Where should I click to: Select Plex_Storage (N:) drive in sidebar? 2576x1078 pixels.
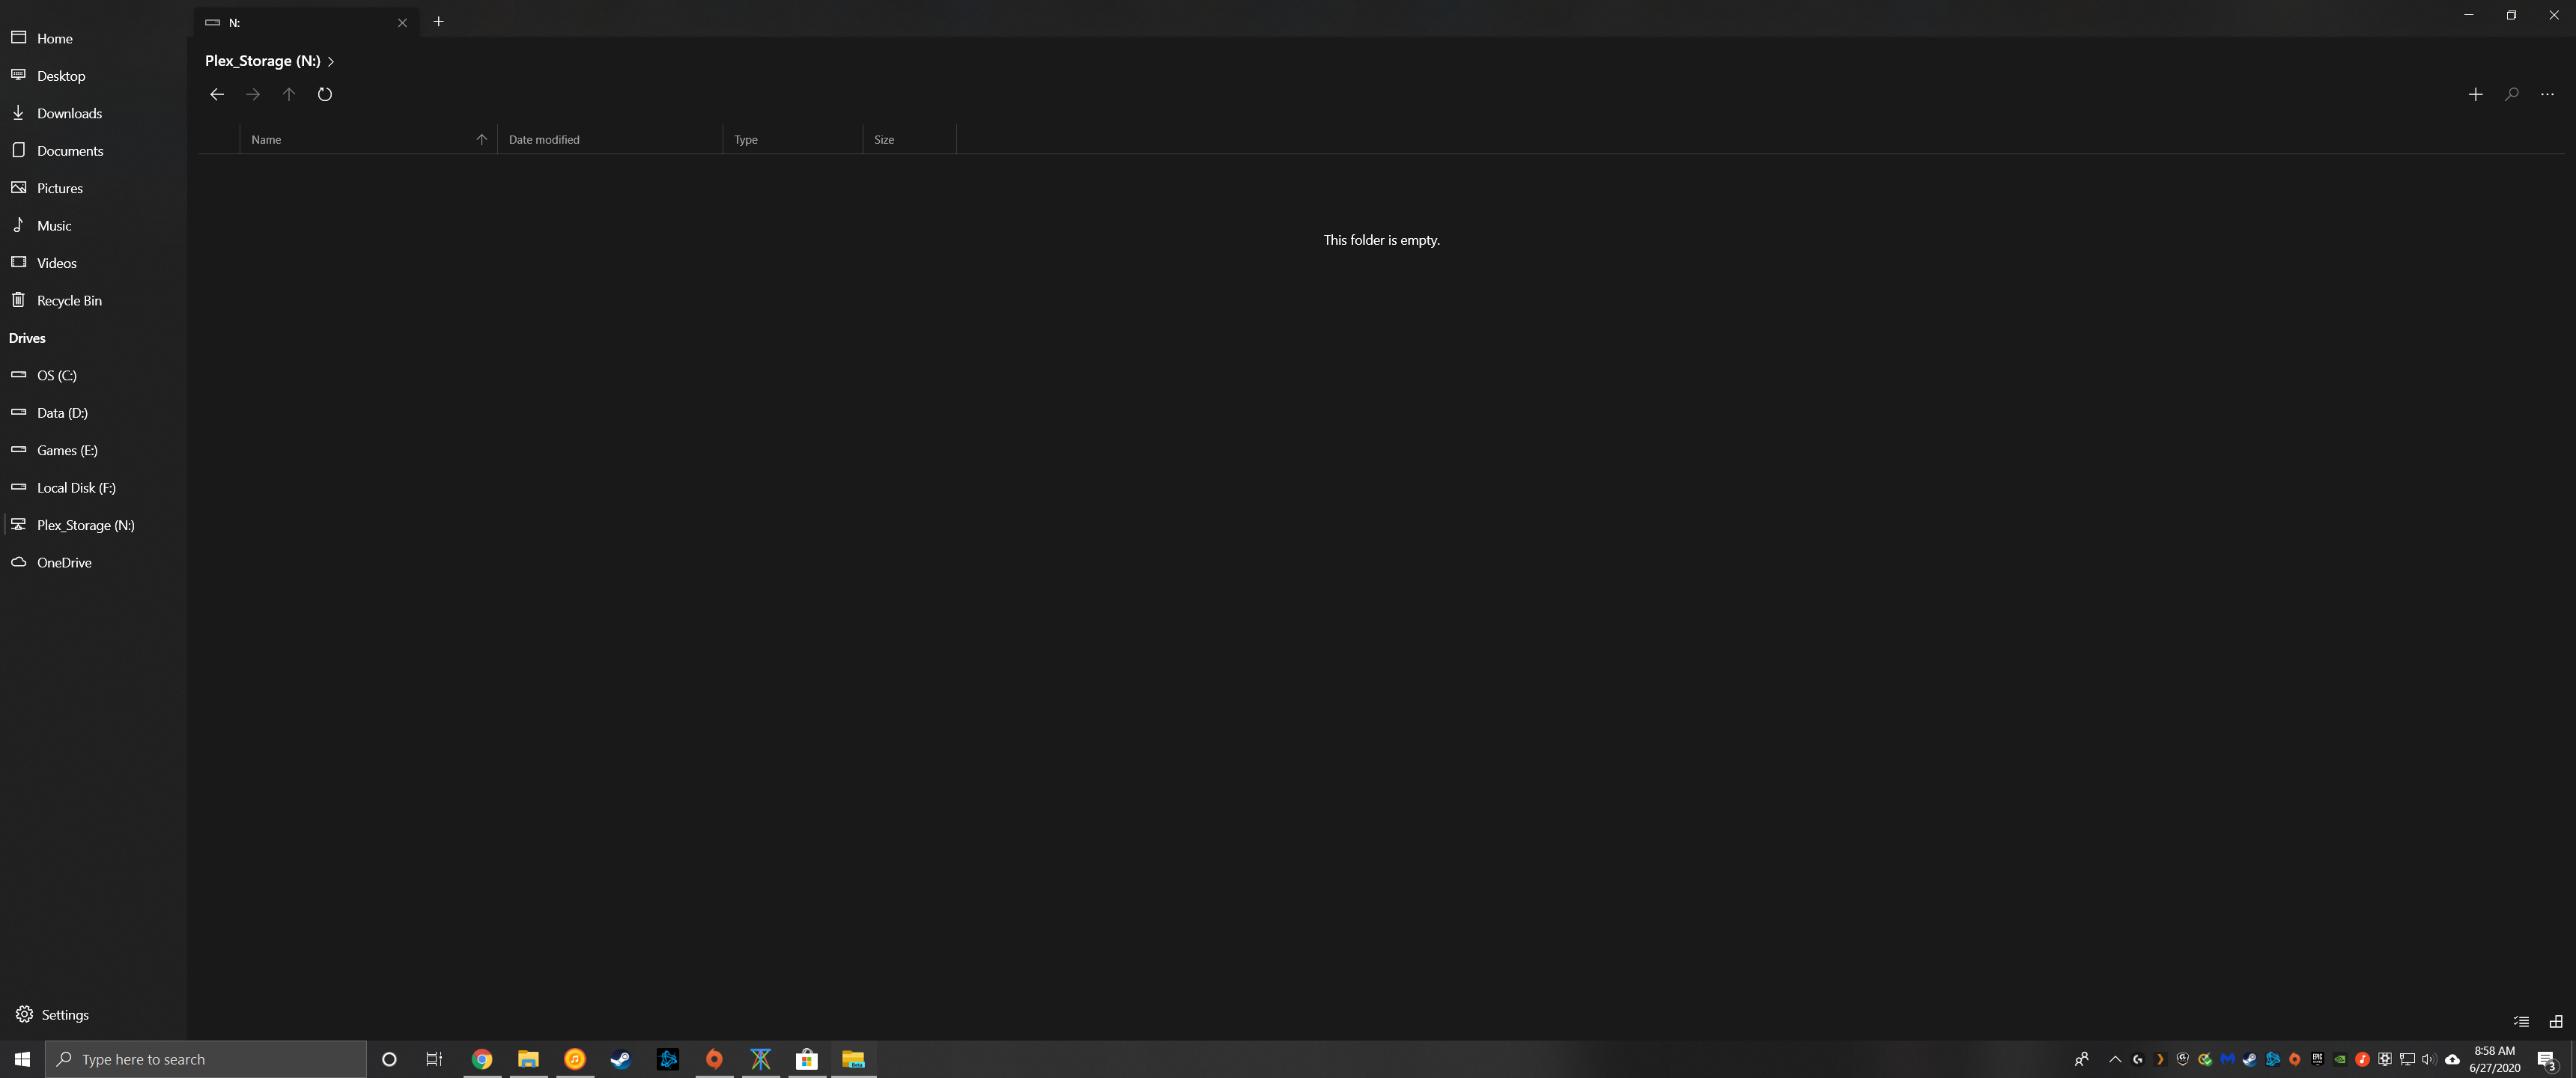coord(93,525)
